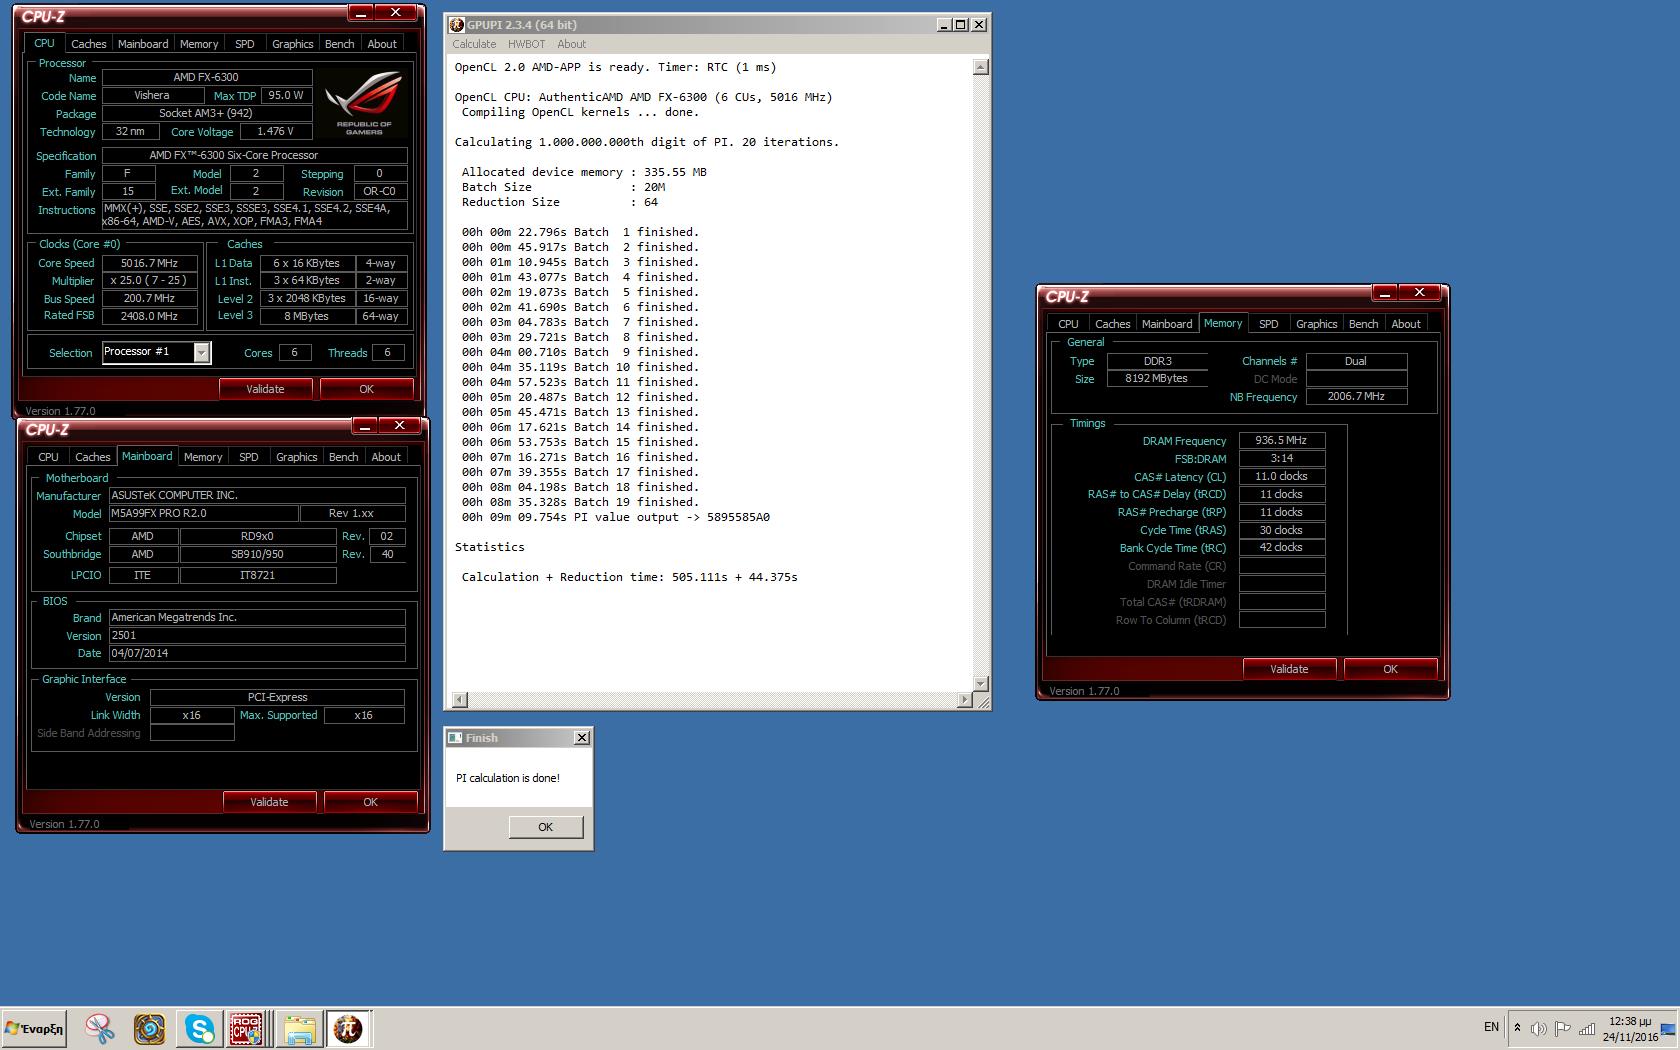Click Validate in top-left CPU-Z CPU window
This screenshot has width=1680, height=1050.
[x=265, y=389]
